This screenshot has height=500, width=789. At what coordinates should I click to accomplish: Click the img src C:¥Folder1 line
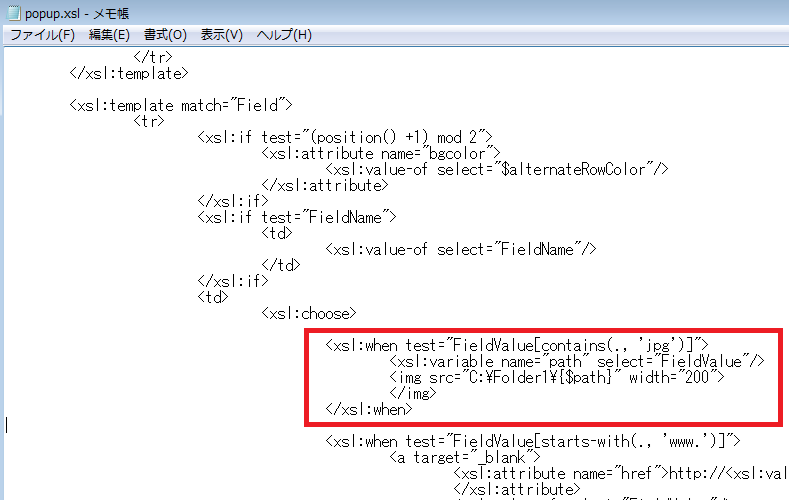(x=557, y=377)
